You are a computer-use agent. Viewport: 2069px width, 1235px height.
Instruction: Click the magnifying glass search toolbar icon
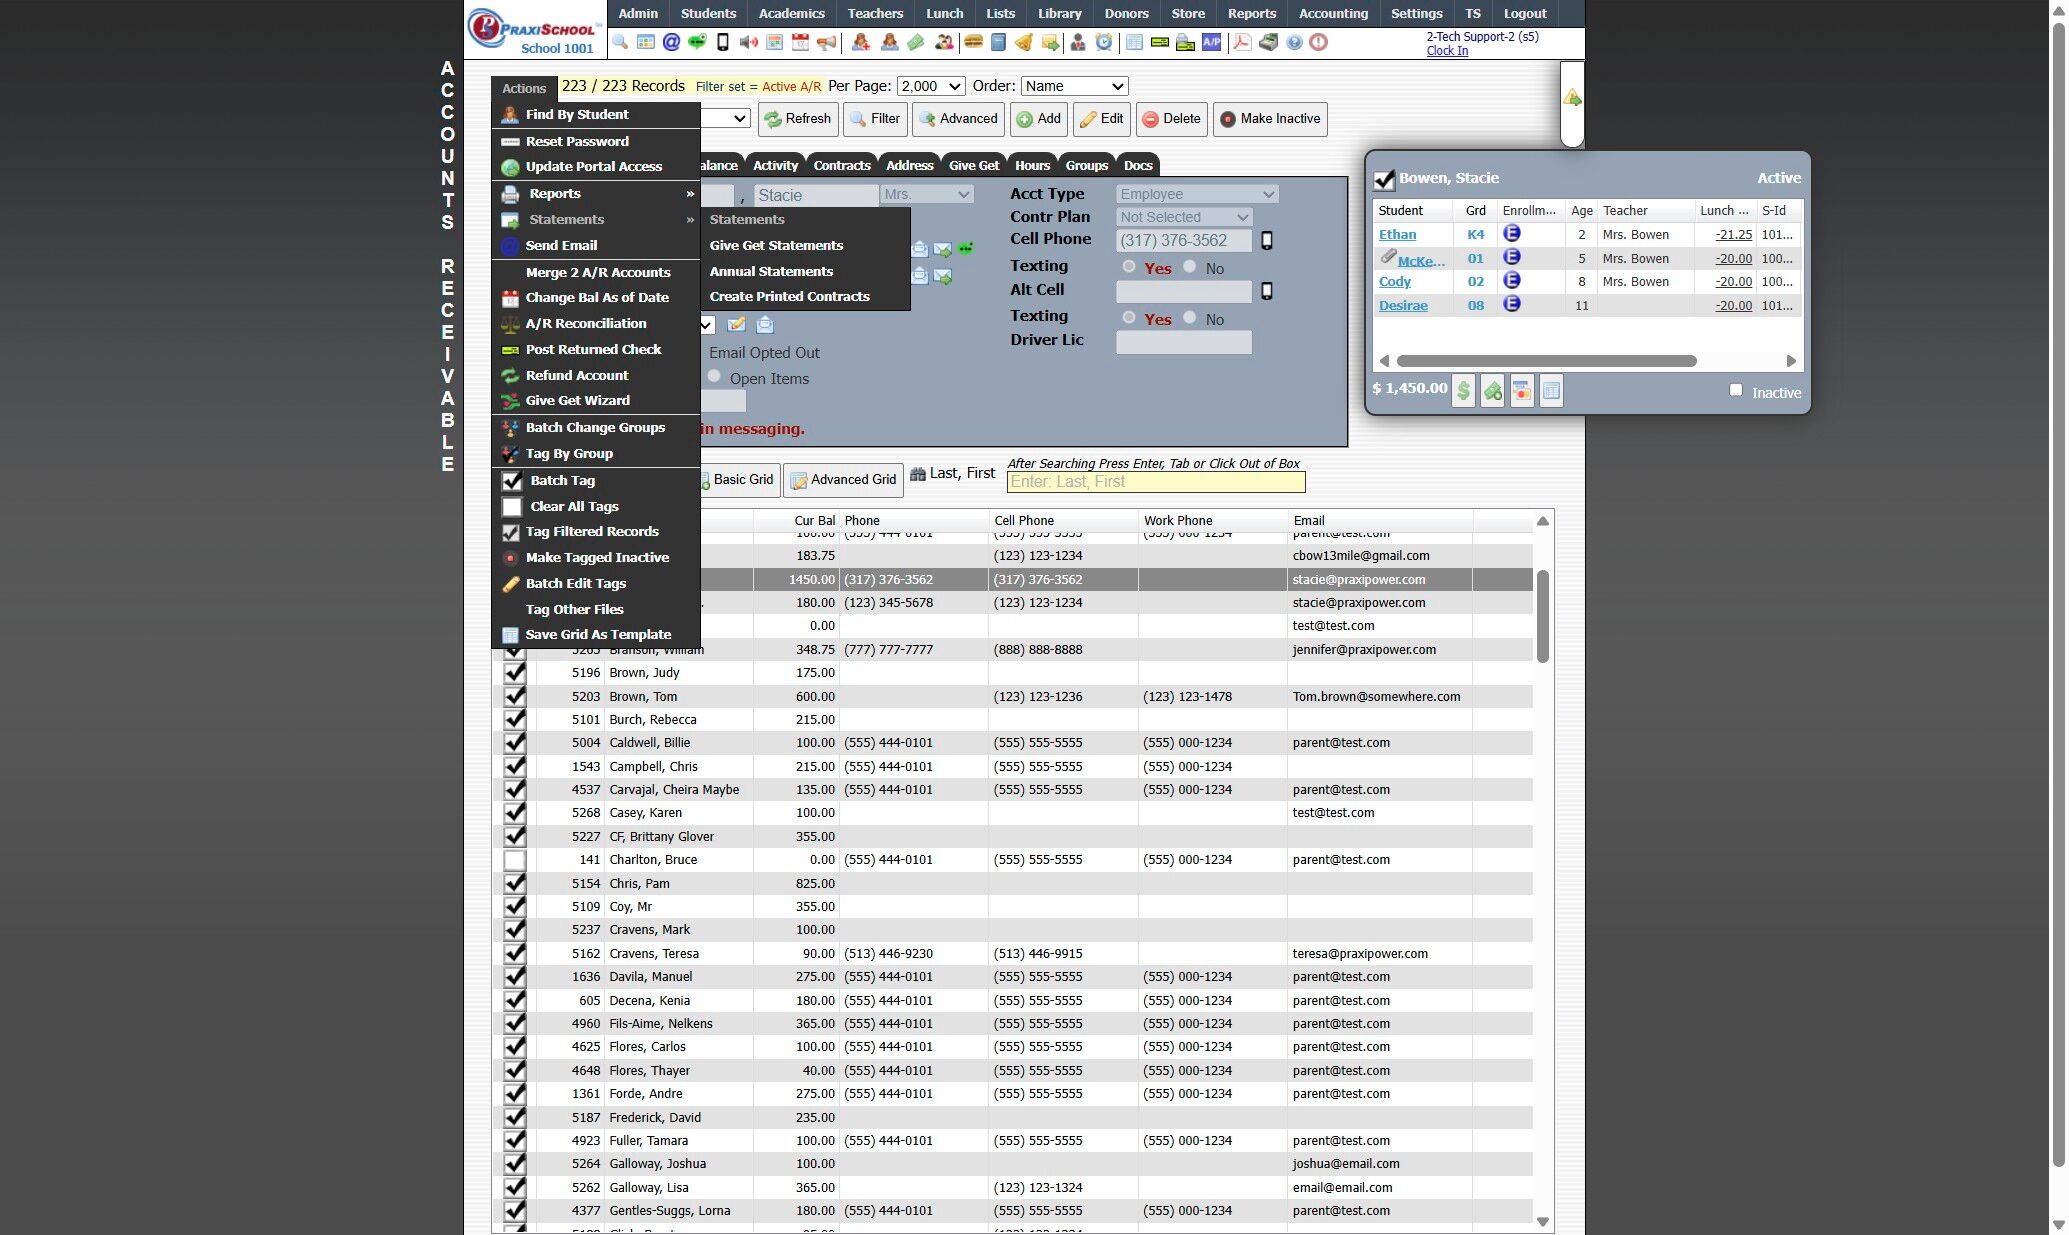620,42
